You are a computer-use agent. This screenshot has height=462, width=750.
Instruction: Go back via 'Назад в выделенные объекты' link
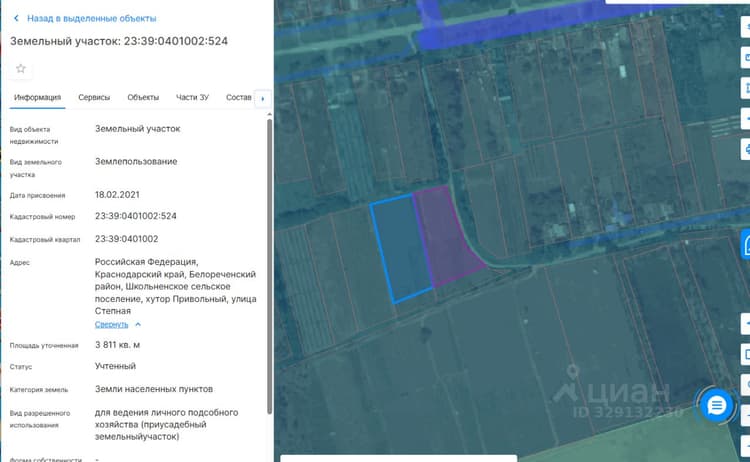[x=91, y=18]
